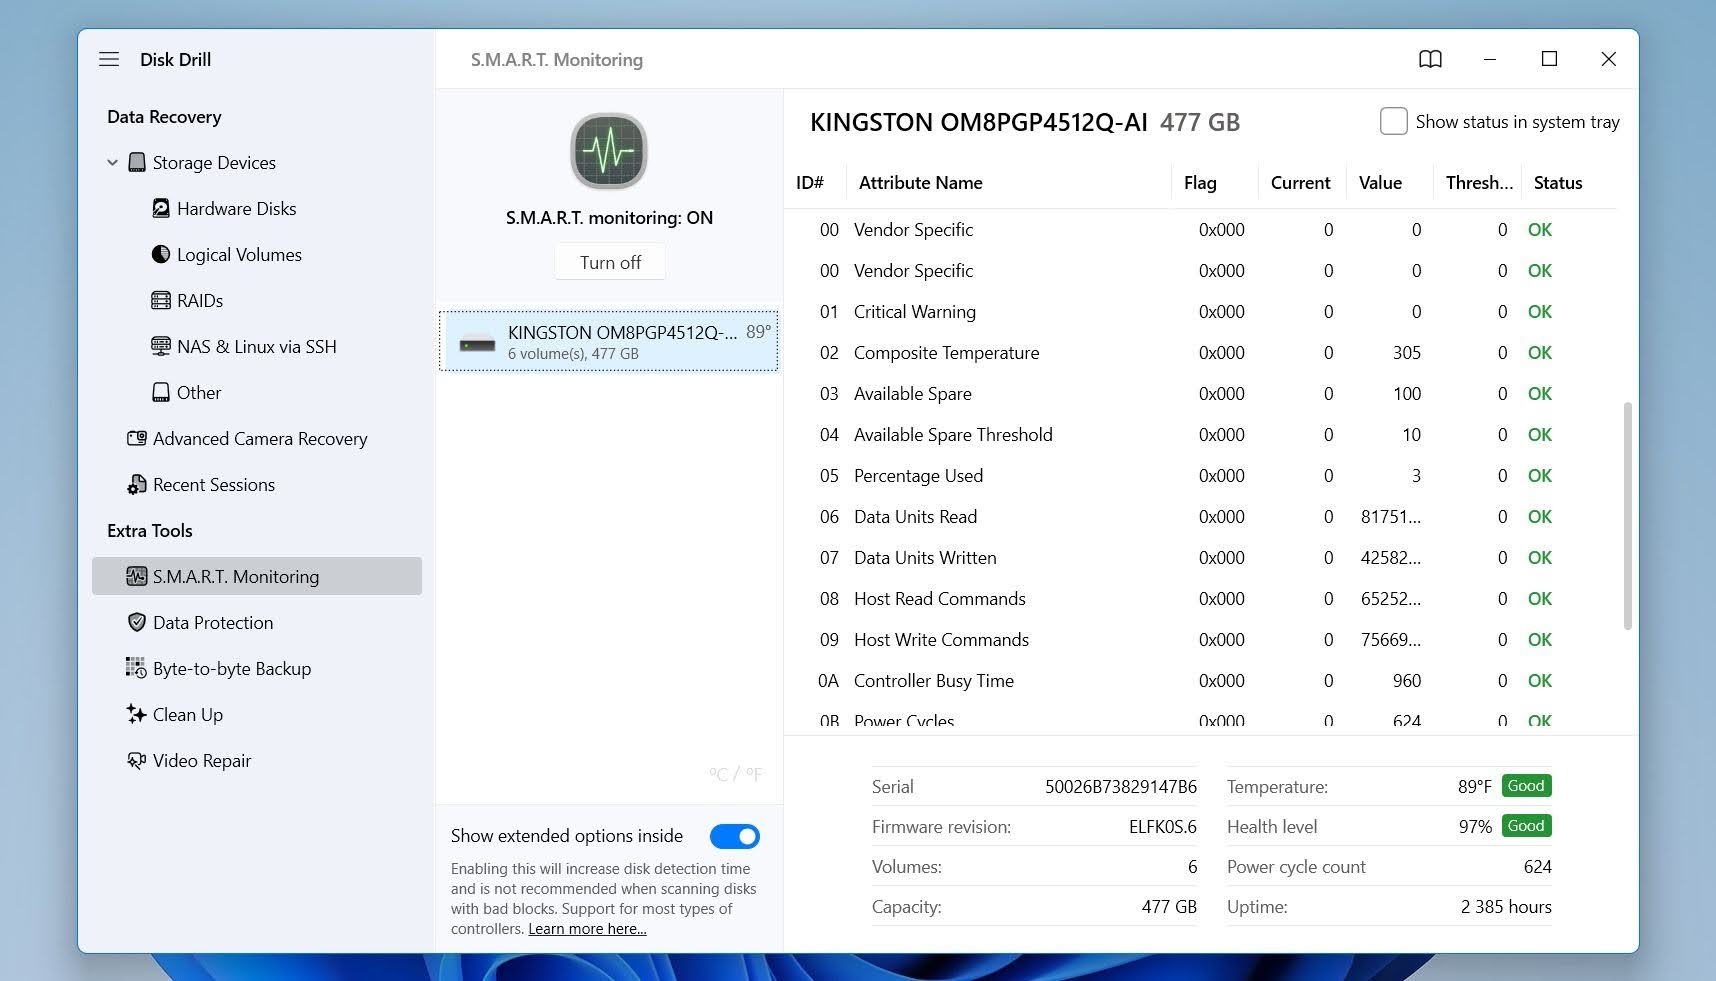Go to Clean Up tool
Screen dimensions: 1716x981
point(188,715)
